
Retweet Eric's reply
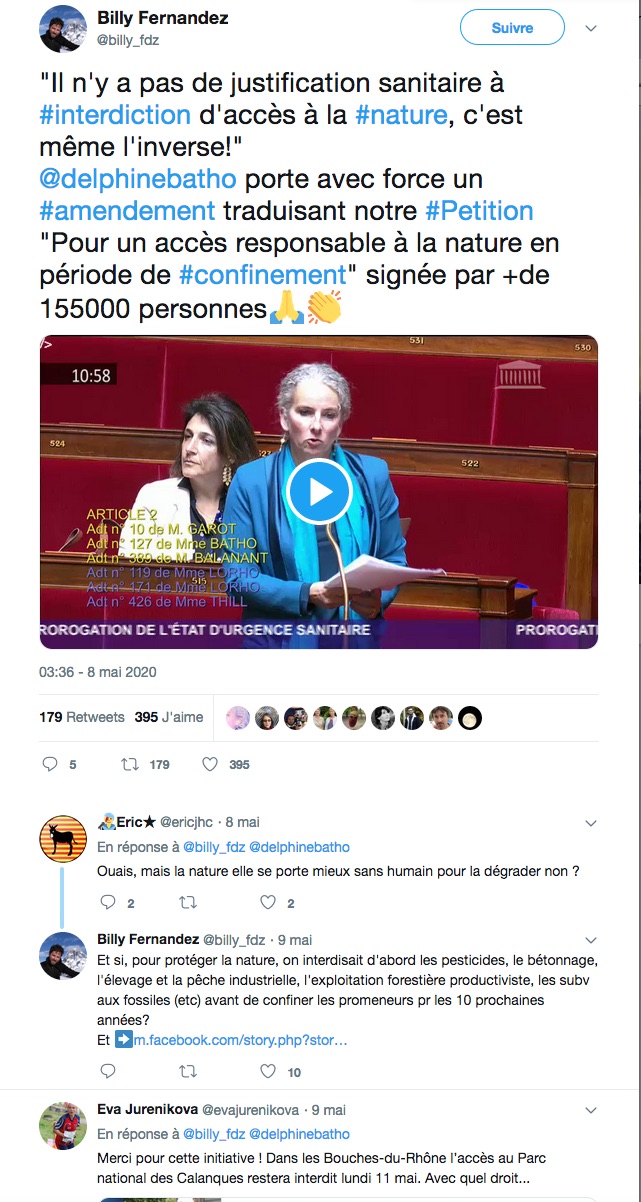tap(187, 902)
